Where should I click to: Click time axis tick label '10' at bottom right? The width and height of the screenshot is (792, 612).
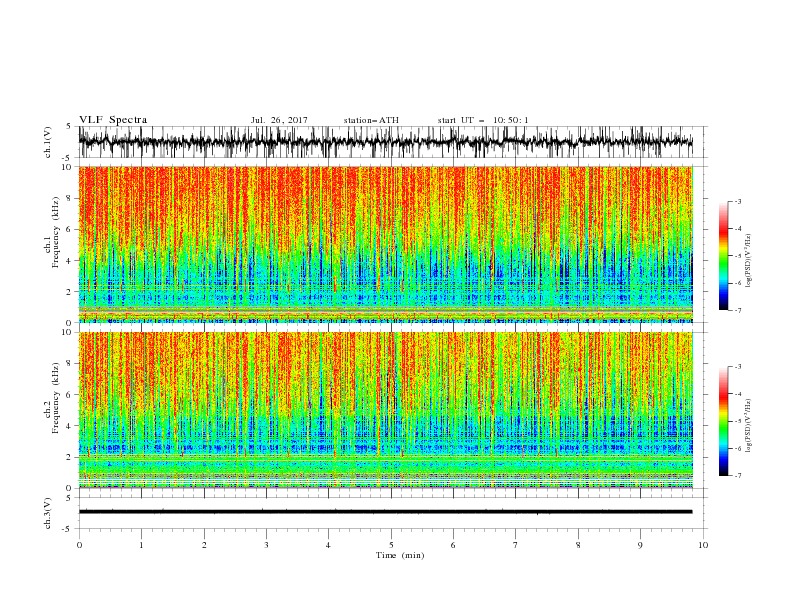pyautogui.click(x=703, y=545)
